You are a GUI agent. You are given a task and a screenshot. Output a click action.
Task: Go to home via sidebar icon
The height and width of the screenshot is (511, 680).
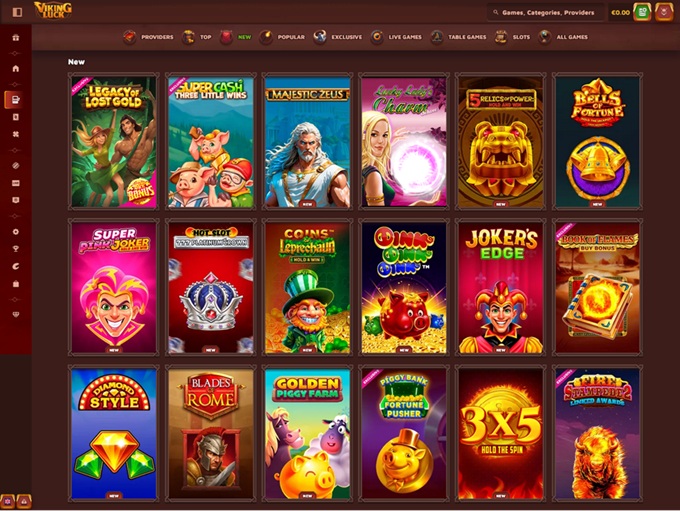tap(15, 68)
